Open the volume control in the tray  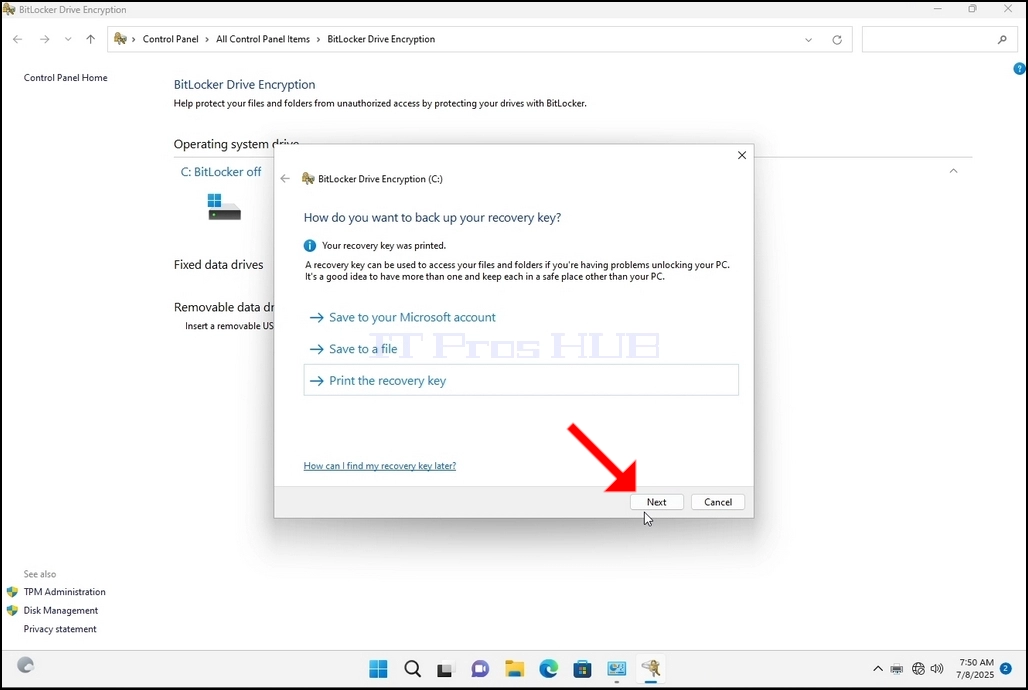[x=937, y=669]
